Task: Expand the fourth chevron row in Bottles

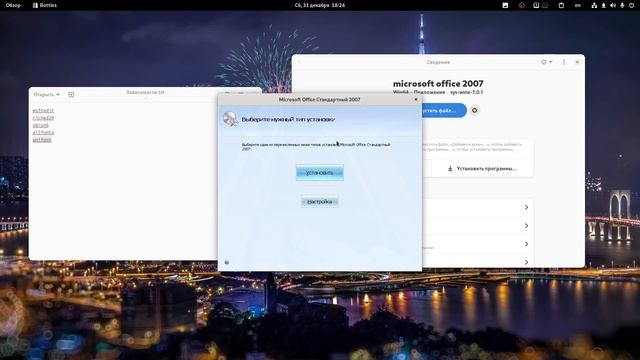Action: [x=526, y=262]
